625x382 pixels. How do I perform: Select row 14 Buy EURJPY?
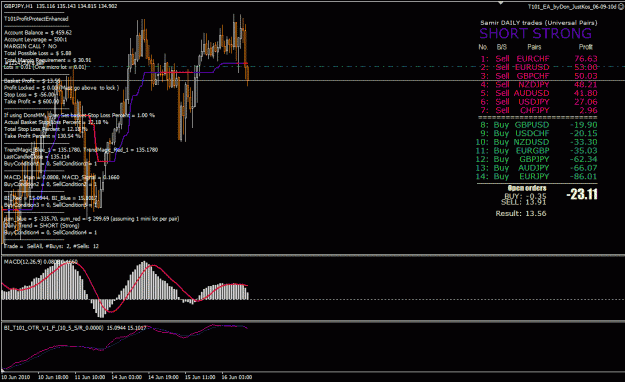click(537, 176)
